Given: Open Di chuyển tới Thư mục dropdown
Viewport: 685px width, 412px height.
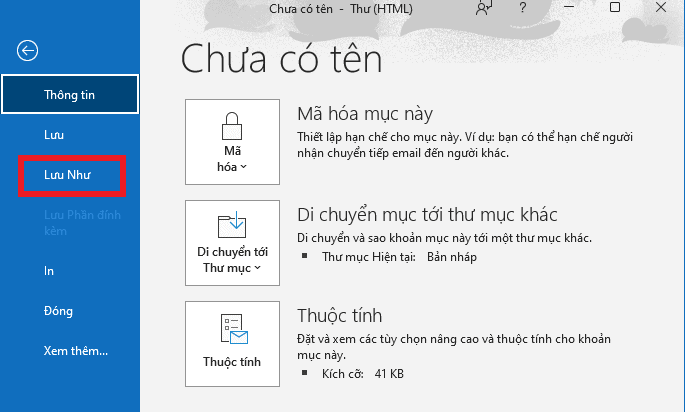Looking at the screenshot, I should click(232, 243).
